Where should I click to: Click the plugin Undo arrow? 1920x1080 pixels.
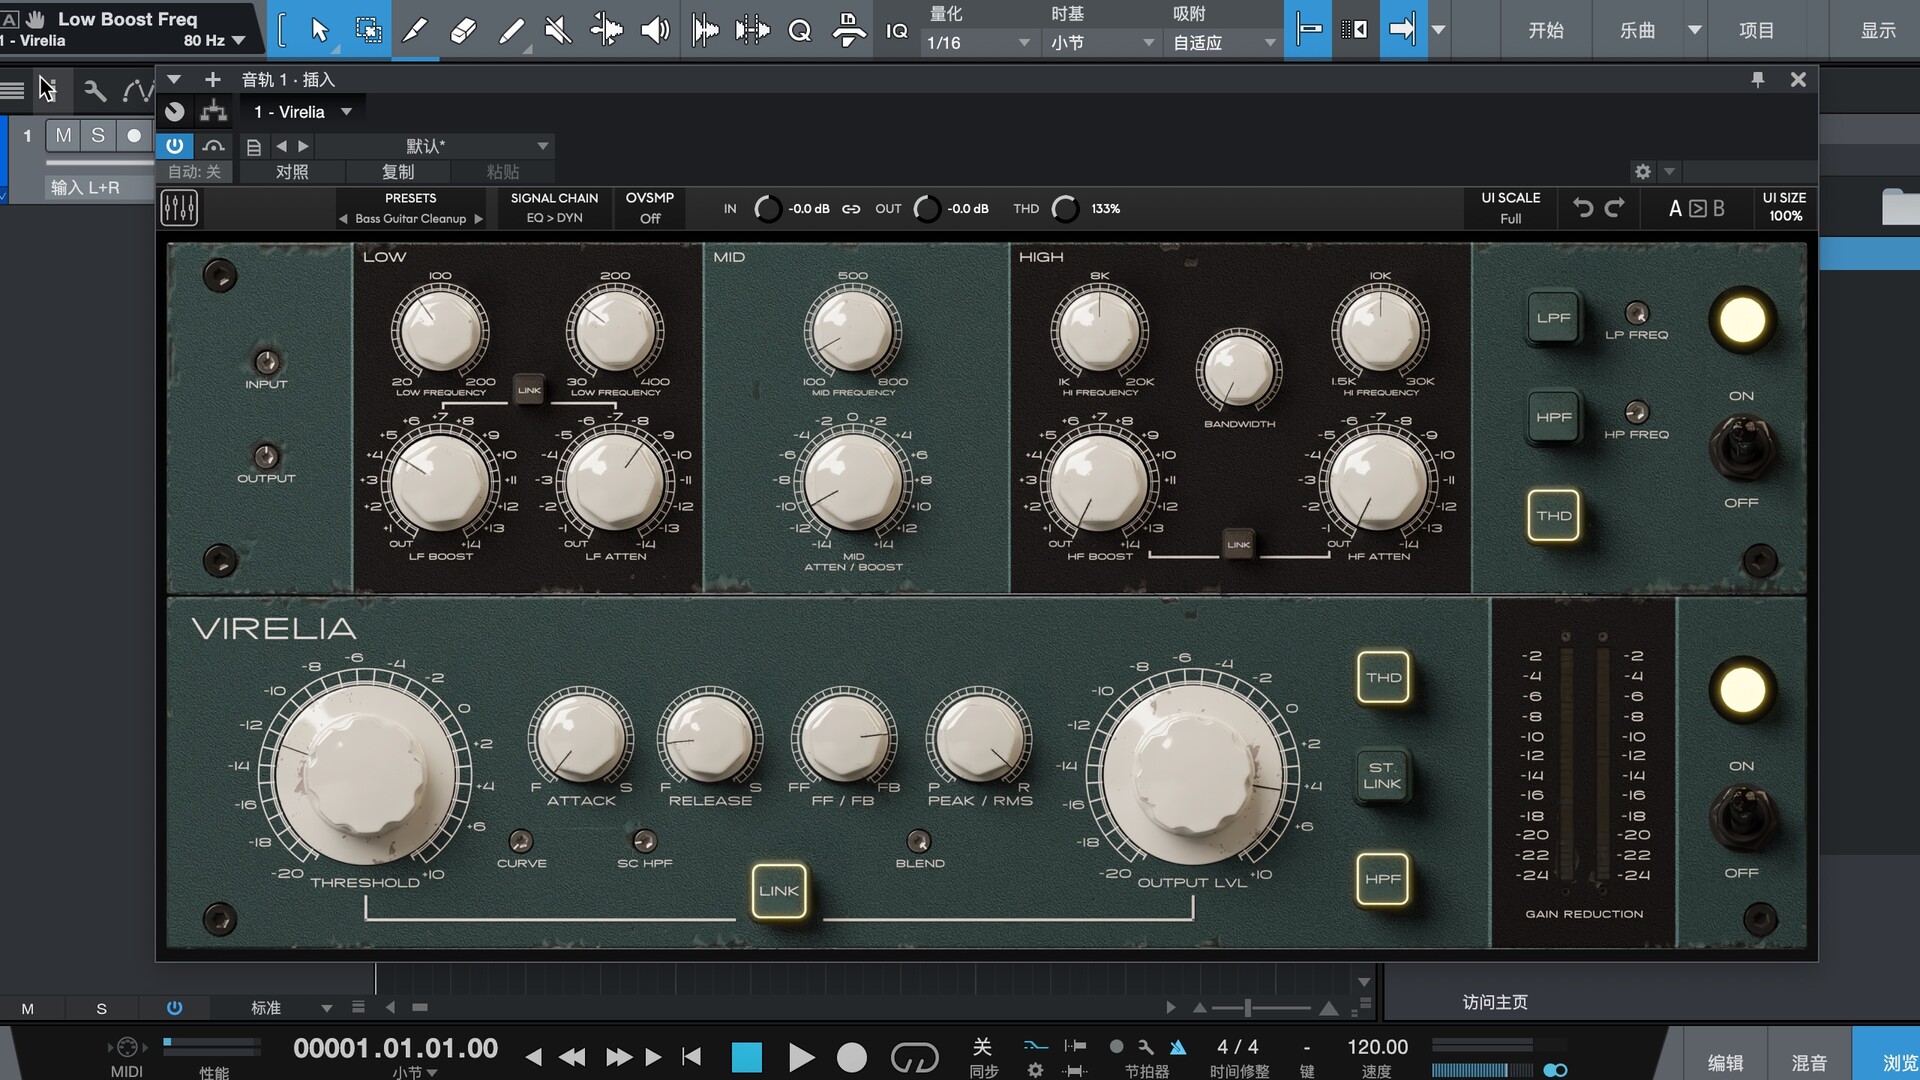tap(1583, 208)
